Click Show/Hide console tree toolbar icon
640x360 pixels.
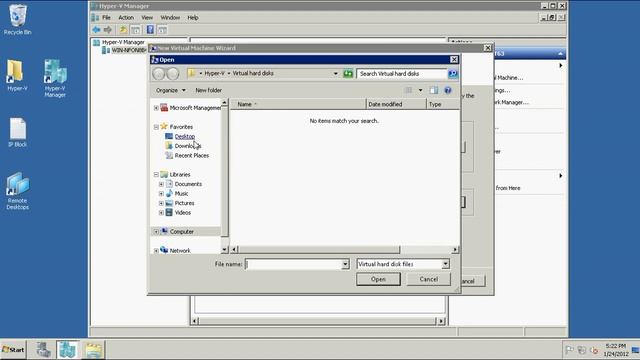click(x=136, y=30)
